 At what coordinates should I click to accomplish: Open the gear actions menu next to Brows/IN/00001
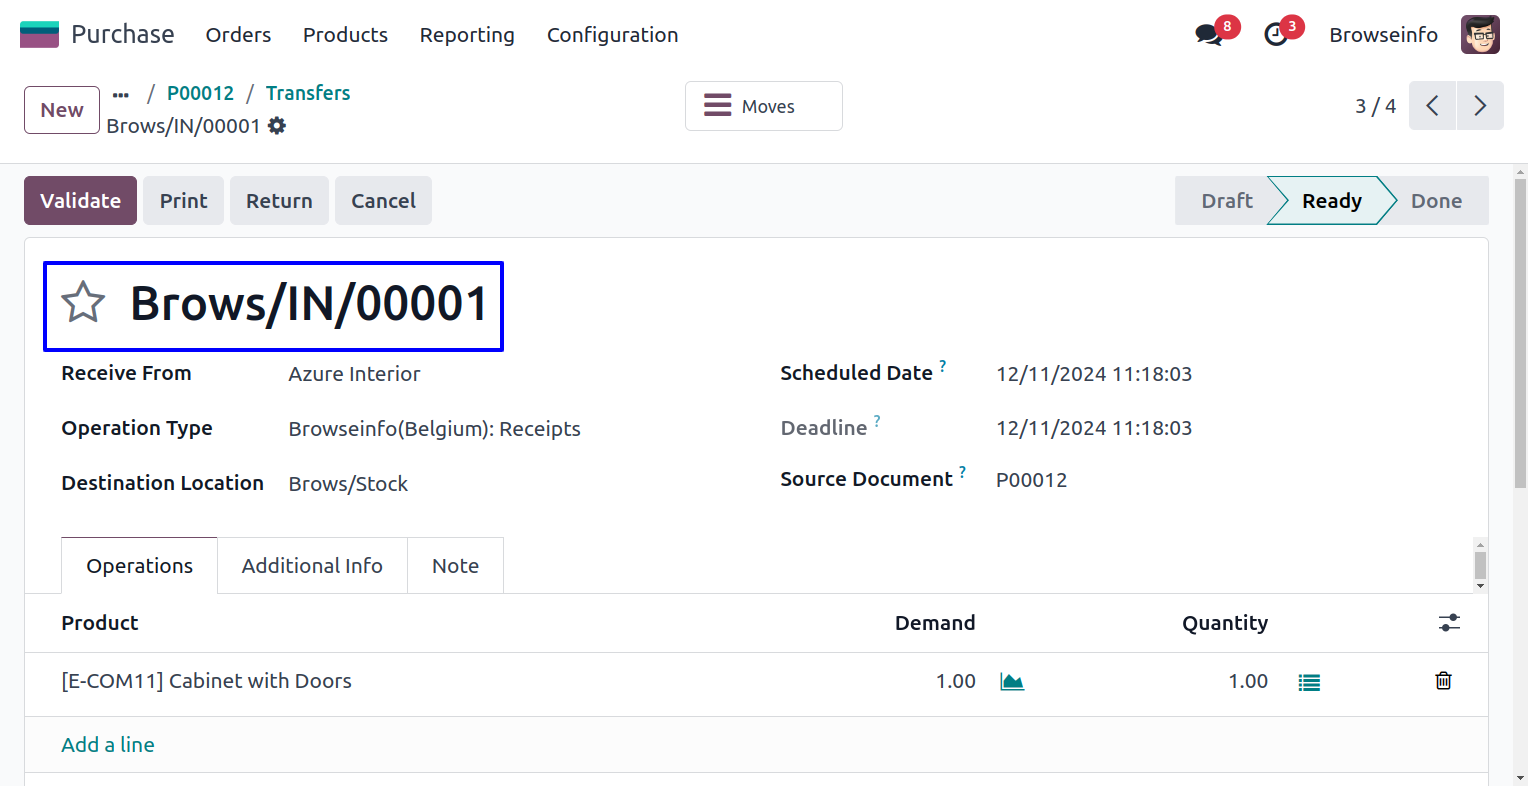click(x=277, y=126)
